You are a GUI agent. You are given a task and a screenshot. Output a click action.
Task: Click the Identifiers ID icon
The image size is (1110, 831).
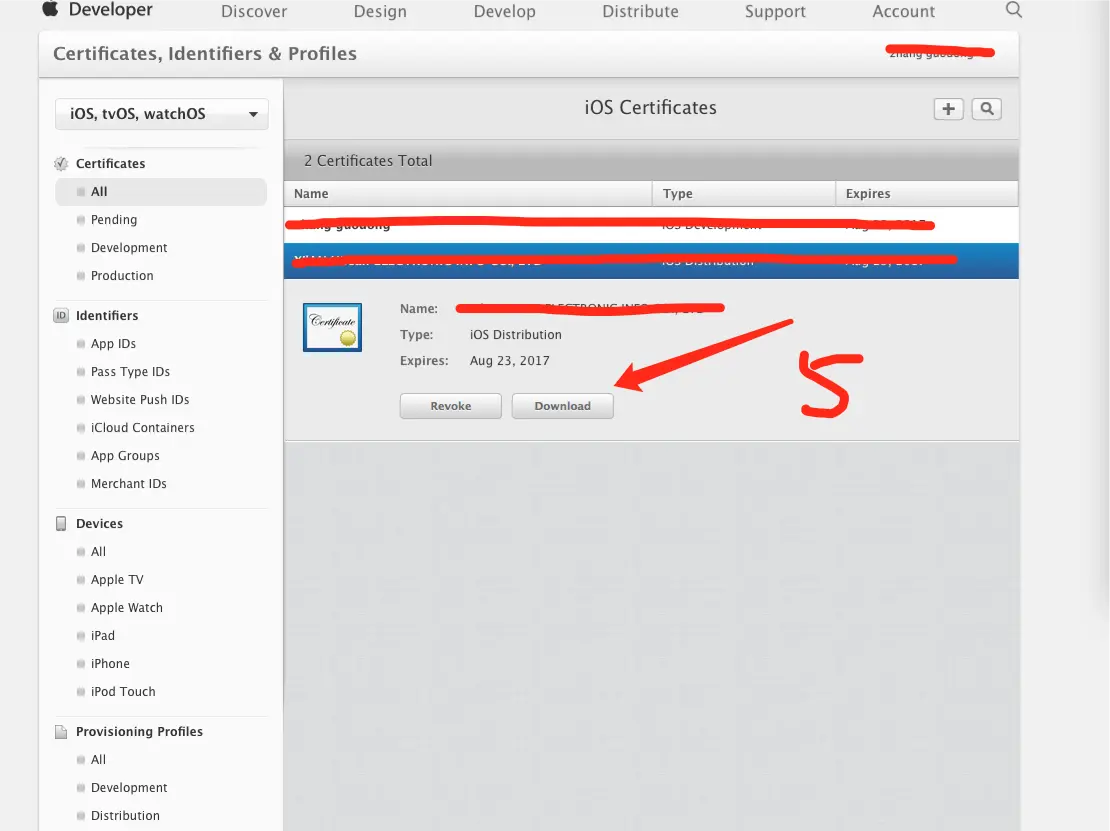[x=61, y=315]
